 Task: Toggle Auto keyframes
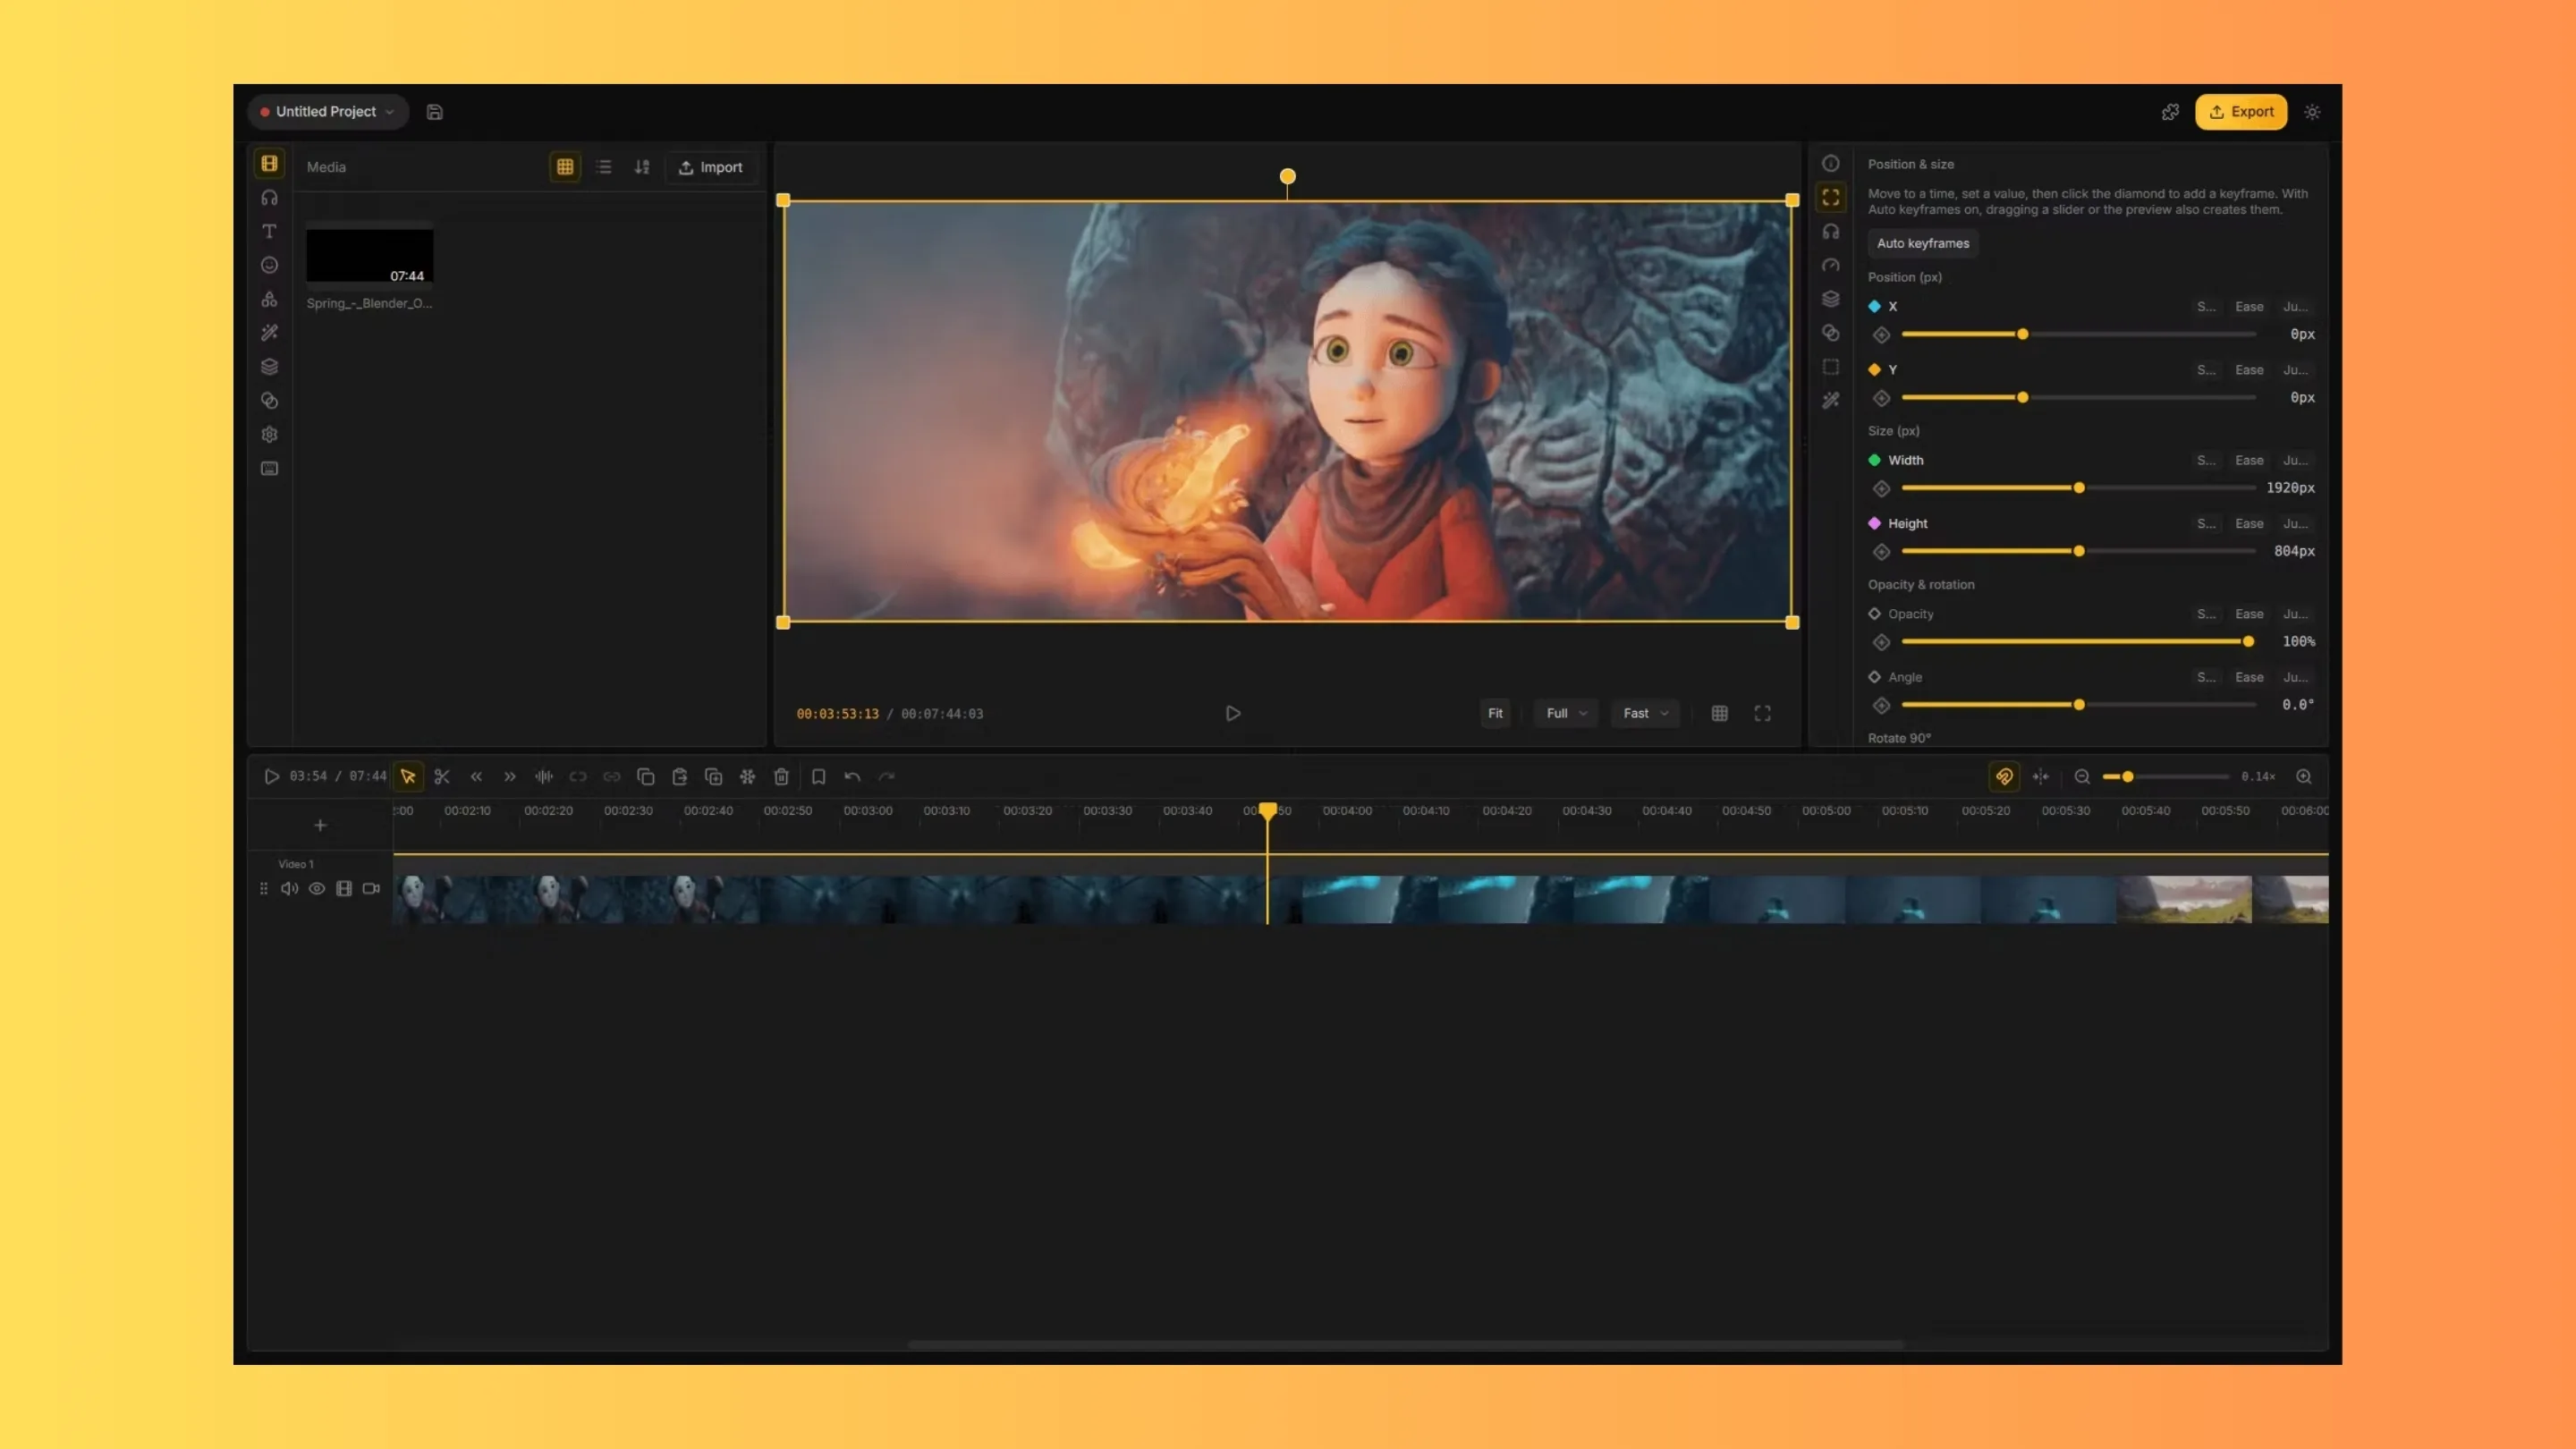click(1922, 243)
